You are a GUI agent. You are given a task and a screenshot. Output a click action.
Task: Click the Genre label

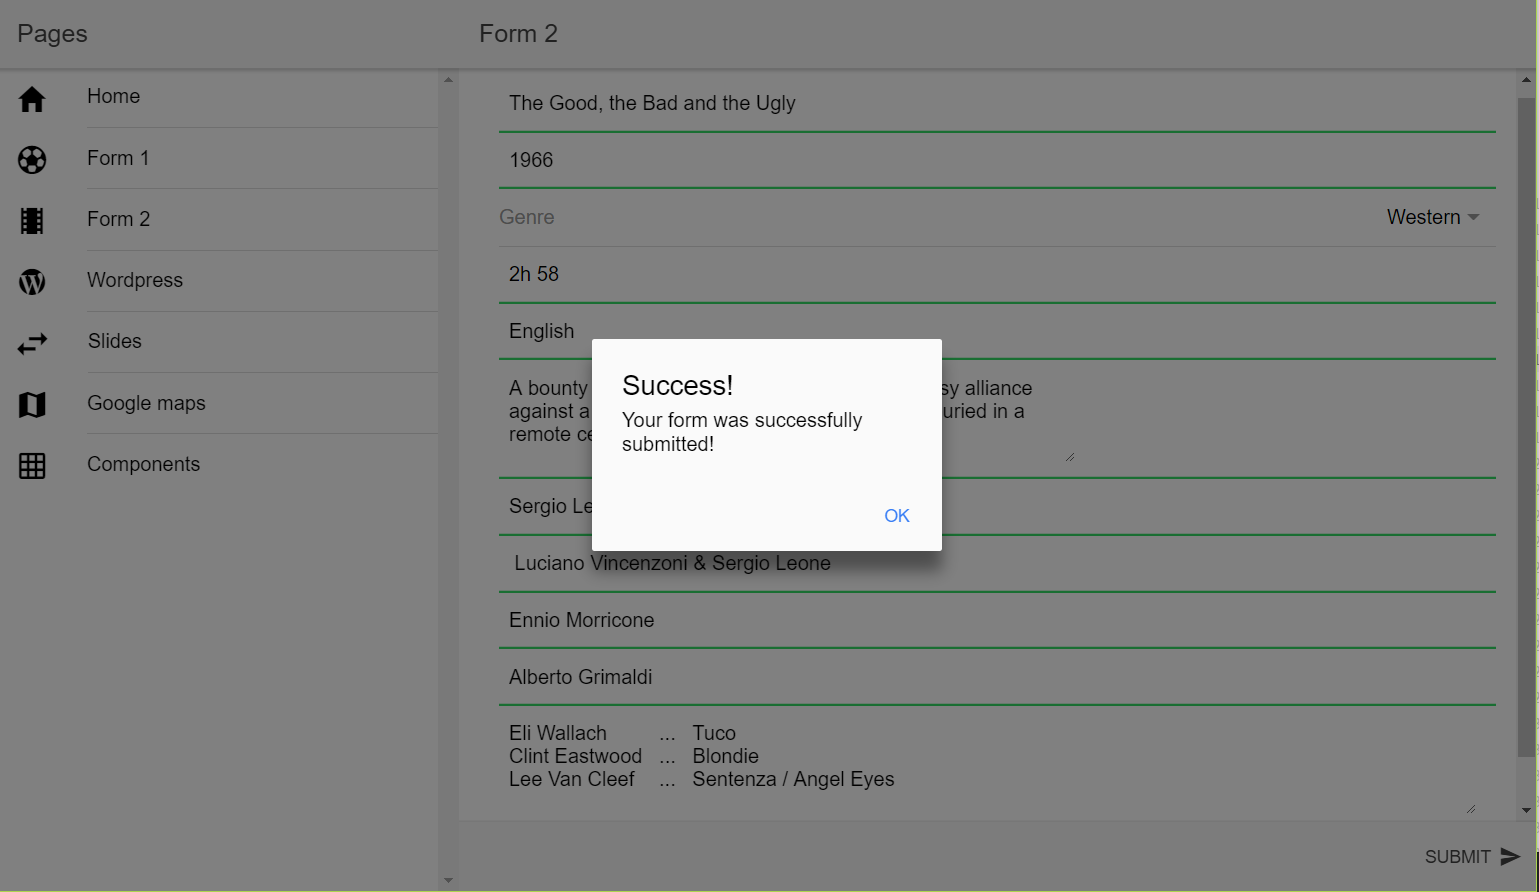[x=527, y=217]
